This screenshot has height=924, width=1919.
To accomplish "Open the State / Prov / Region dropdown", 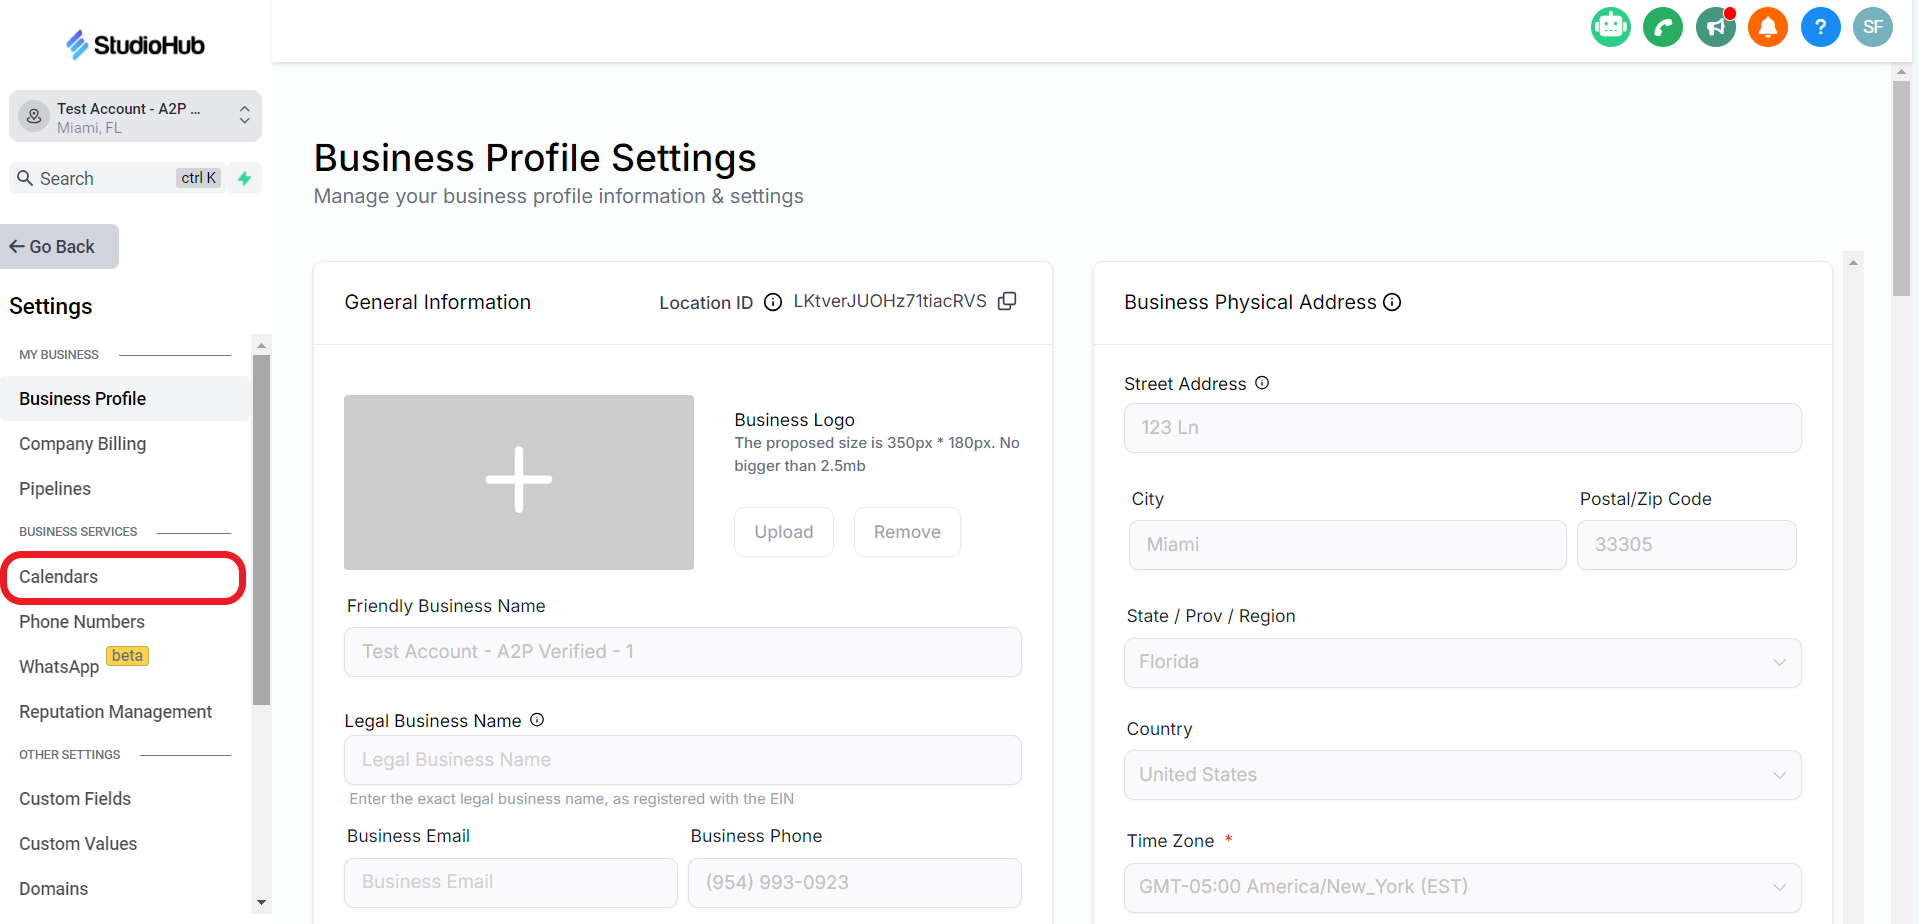I will (x=1462, y=662).
